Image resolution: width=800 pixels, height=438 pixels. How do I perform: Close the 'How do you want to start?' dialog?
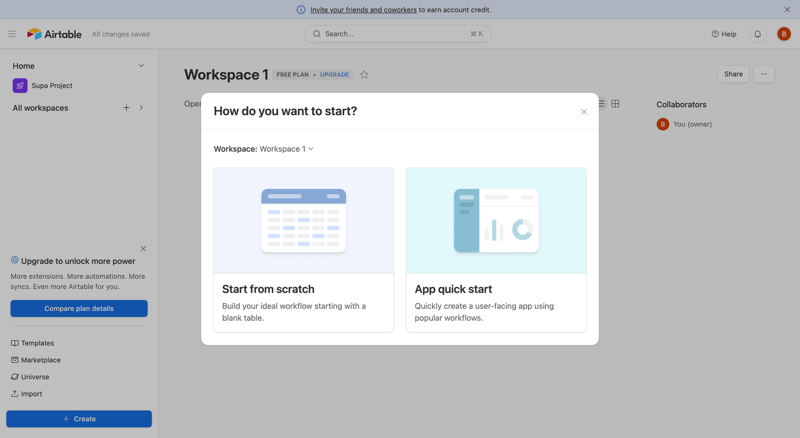tap(584, 112)
